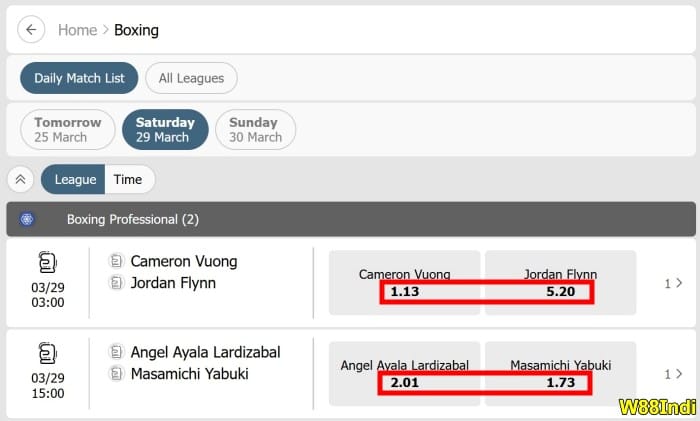This screenshot has width=700, height=421.
Task: Click icon beside Jordan Flynn name
Action: pos(116,283)
